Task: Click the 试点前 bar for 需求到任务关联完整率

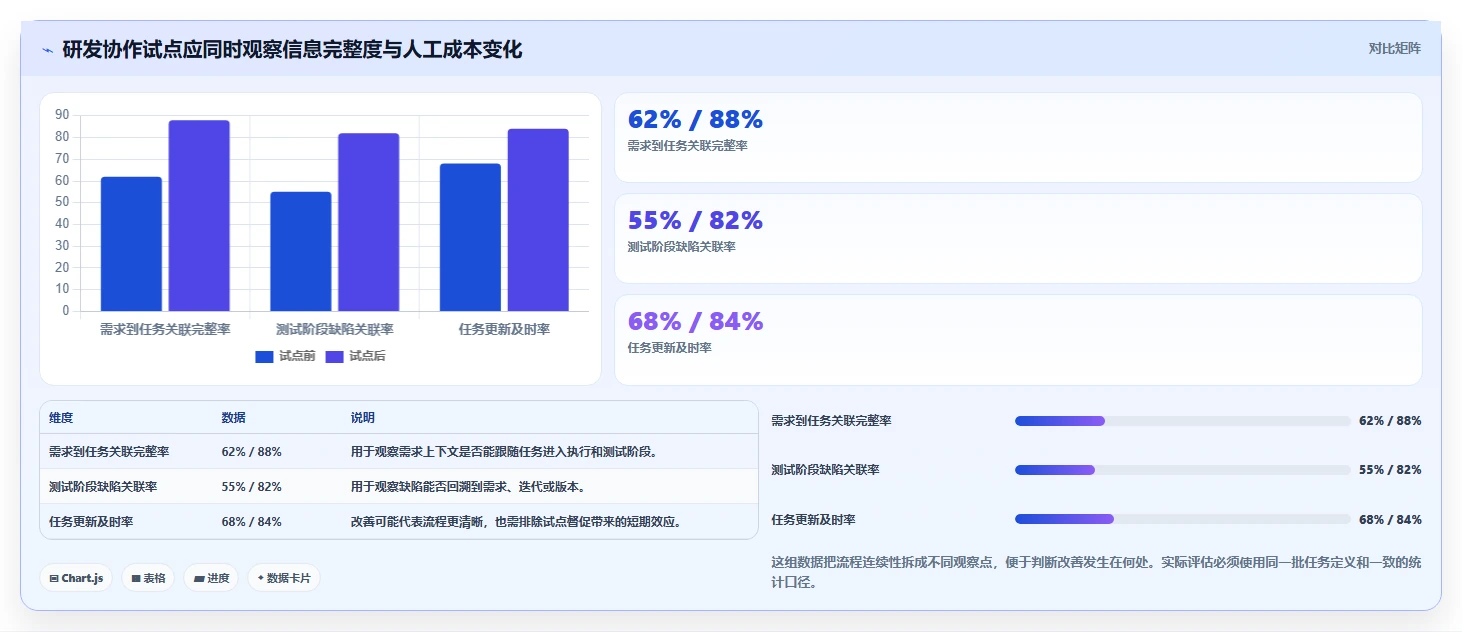Action: point(131,244)
